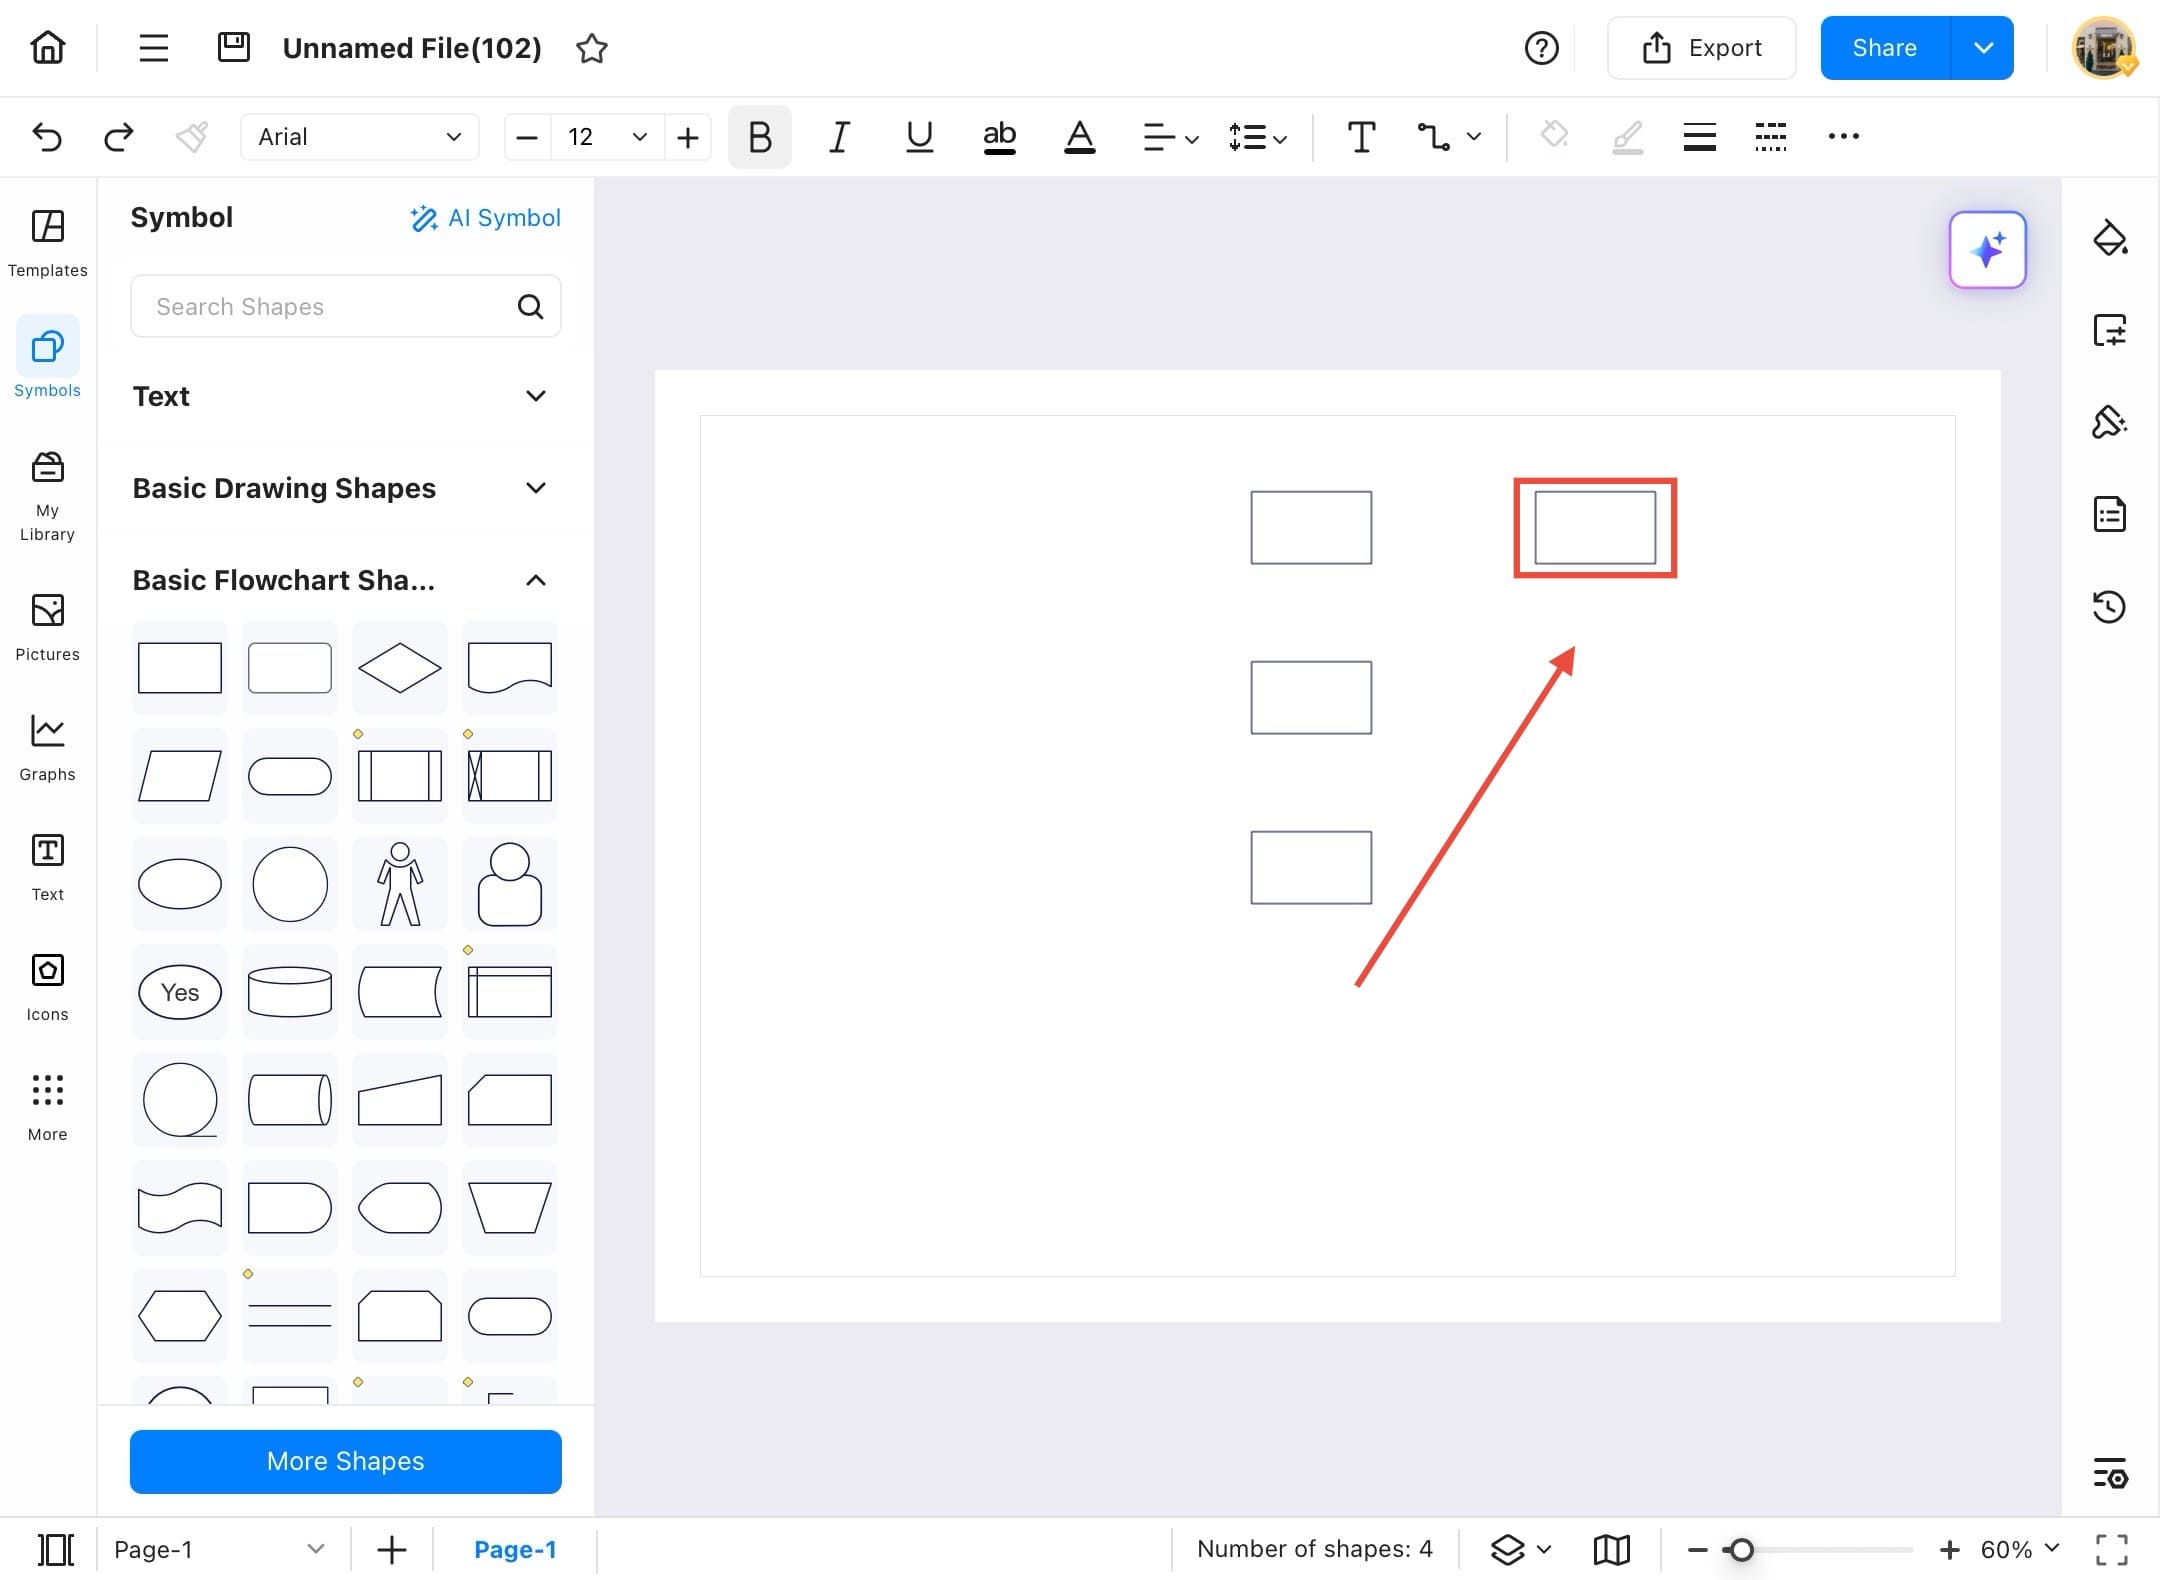The image size is (2160, 1580).
Task: Open version History in right sidebar
Action: (x=2110, y=607)
